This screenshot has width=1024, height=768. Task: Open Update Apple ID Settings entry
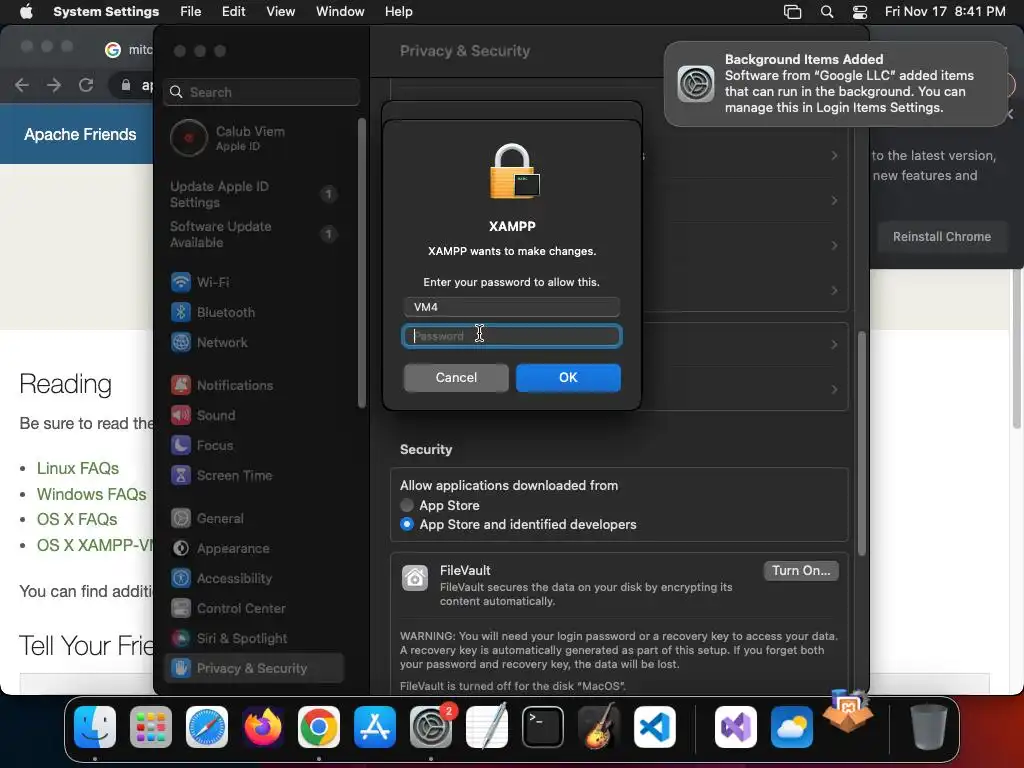click(x=253, y=194)
